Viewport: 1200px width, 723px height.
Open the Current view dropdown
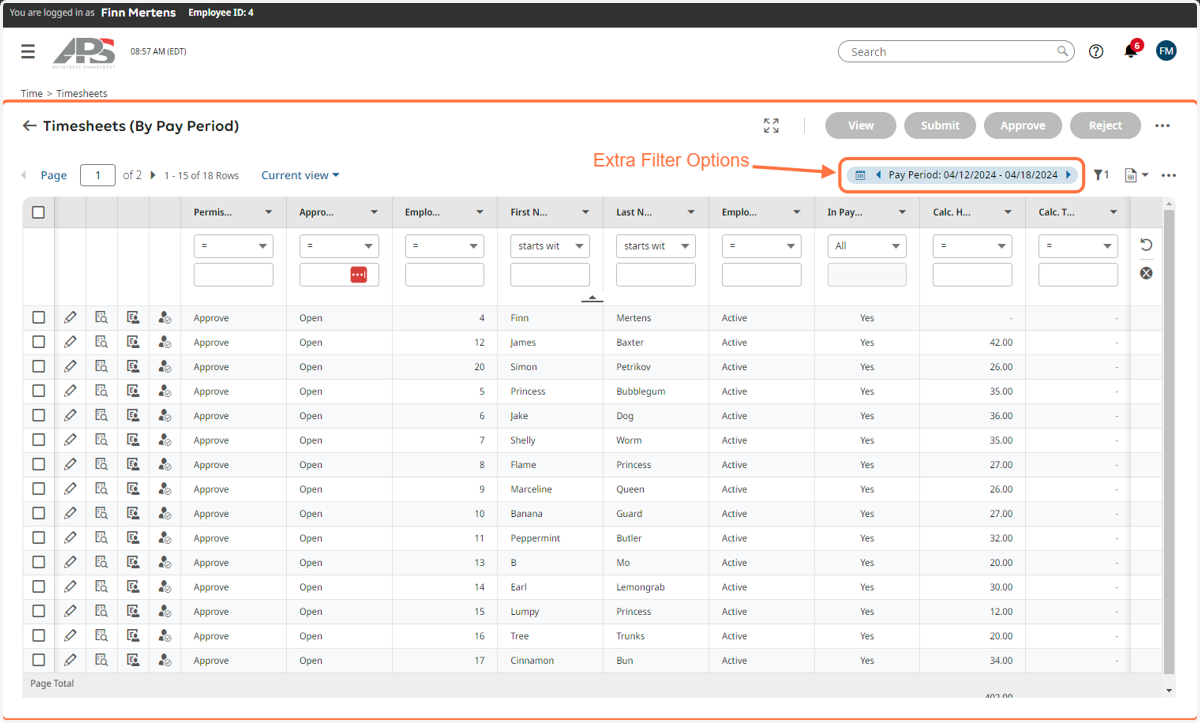coord(300,175)
